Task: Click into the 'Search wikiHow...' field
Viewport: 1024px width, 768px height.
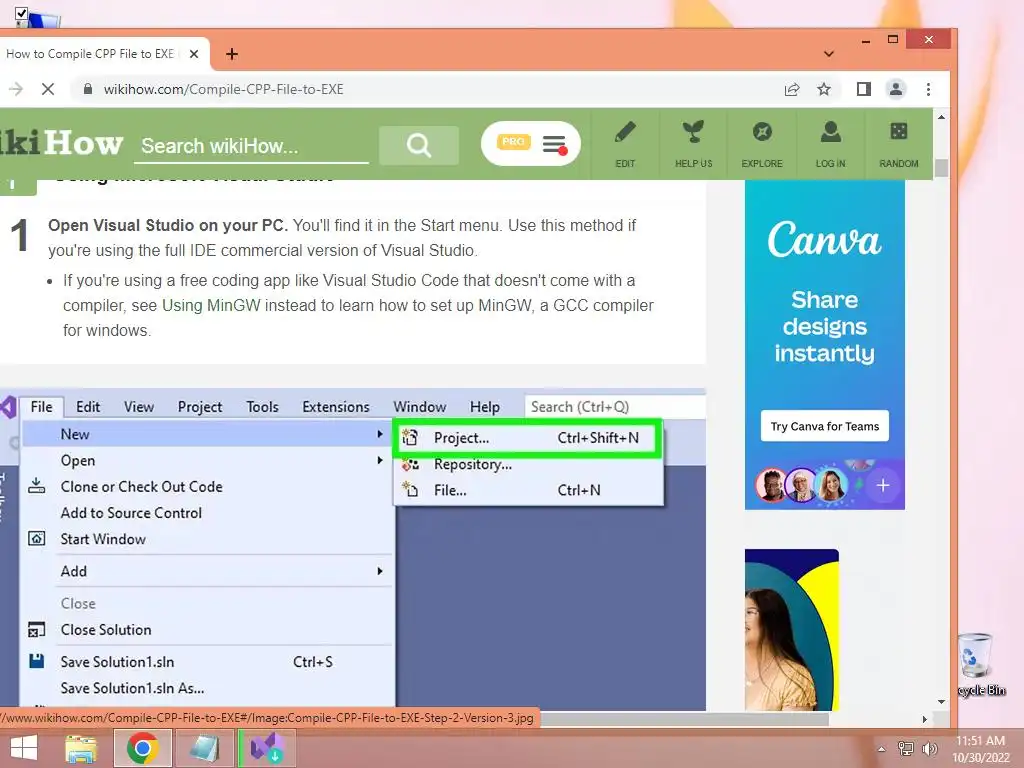Action: (x=251, y=146)
